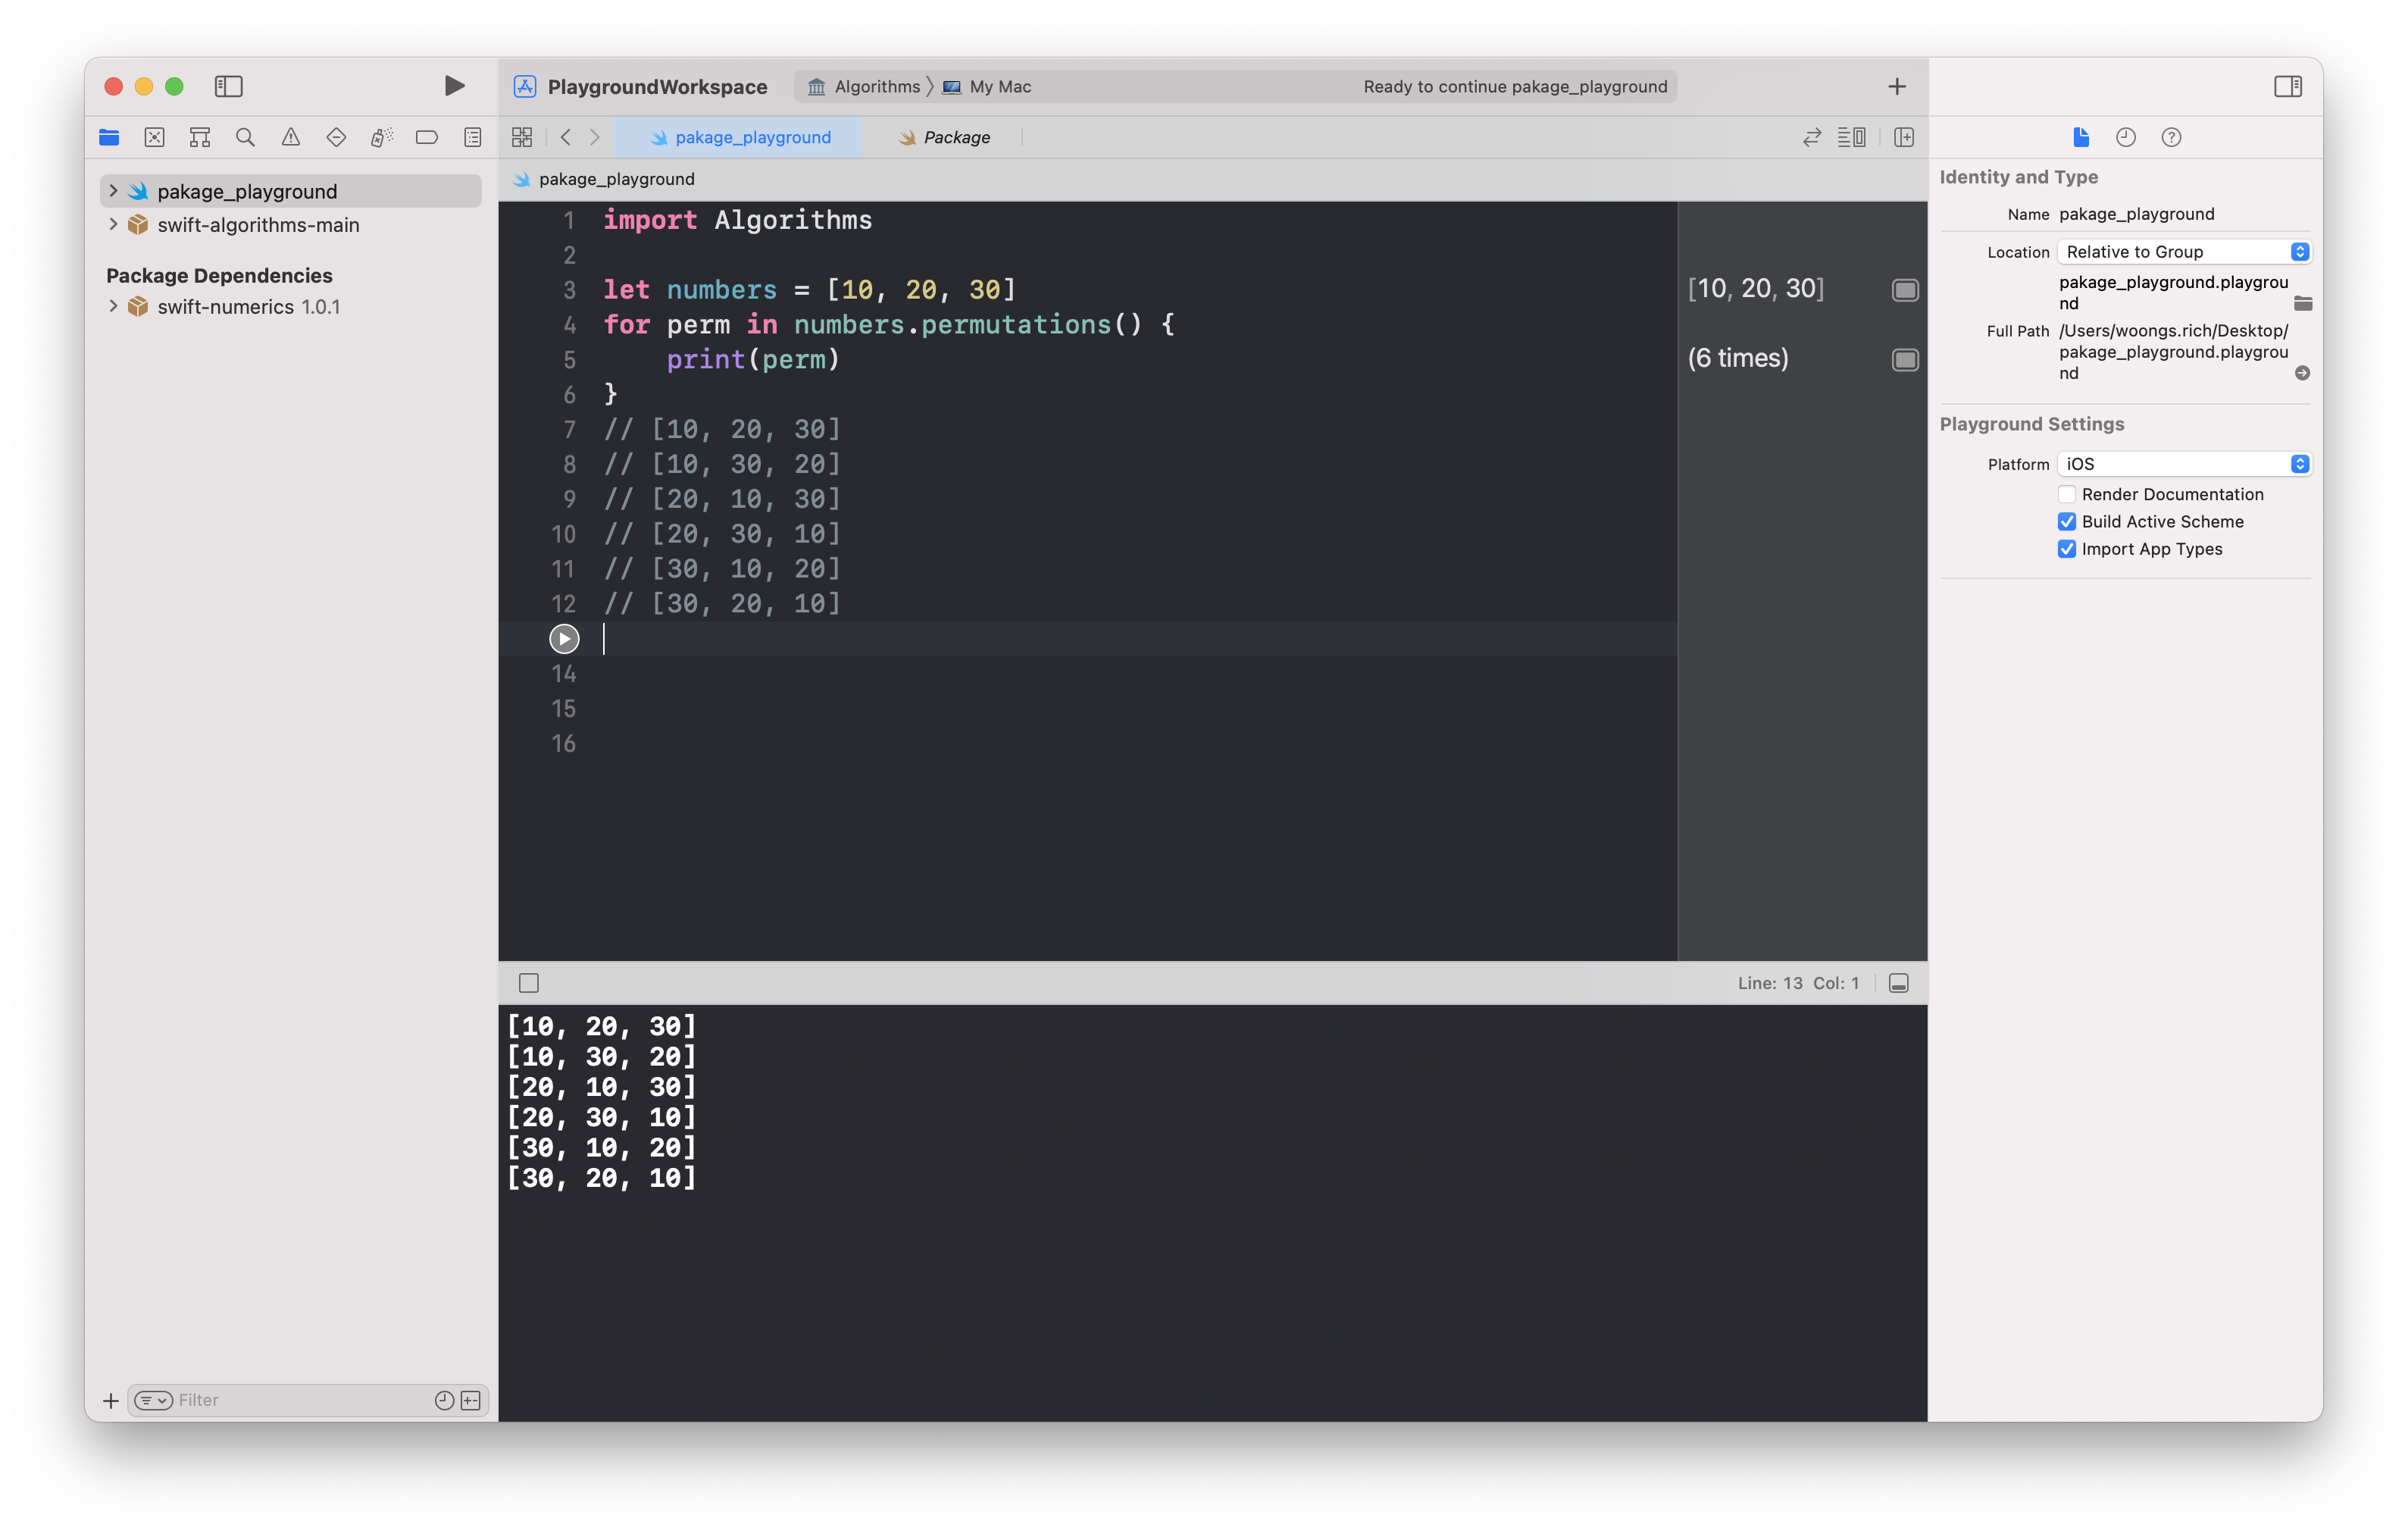Image resolution: width=2408 pixels, height=1534 pixels.
Task: Click the Run playground play button
Action: tap(454, 86)
